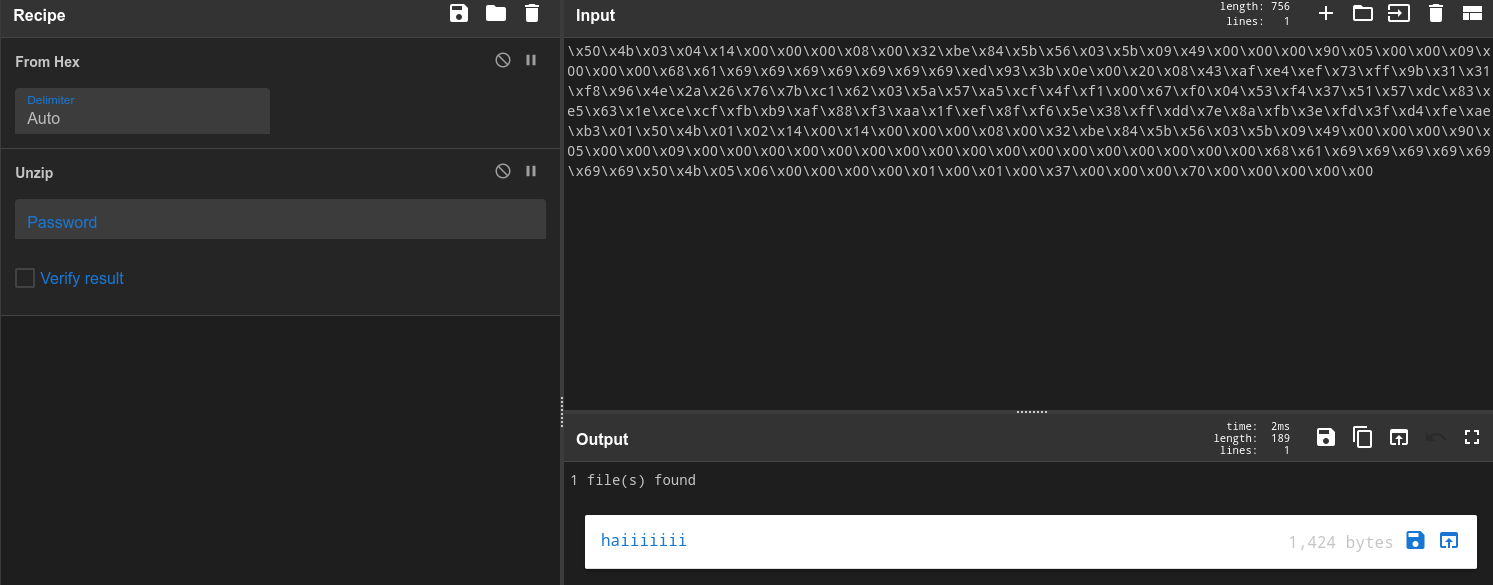Replace input with output
Image resolution: width=1493 pixels, height=585 pixels.
coord(1399,437)
